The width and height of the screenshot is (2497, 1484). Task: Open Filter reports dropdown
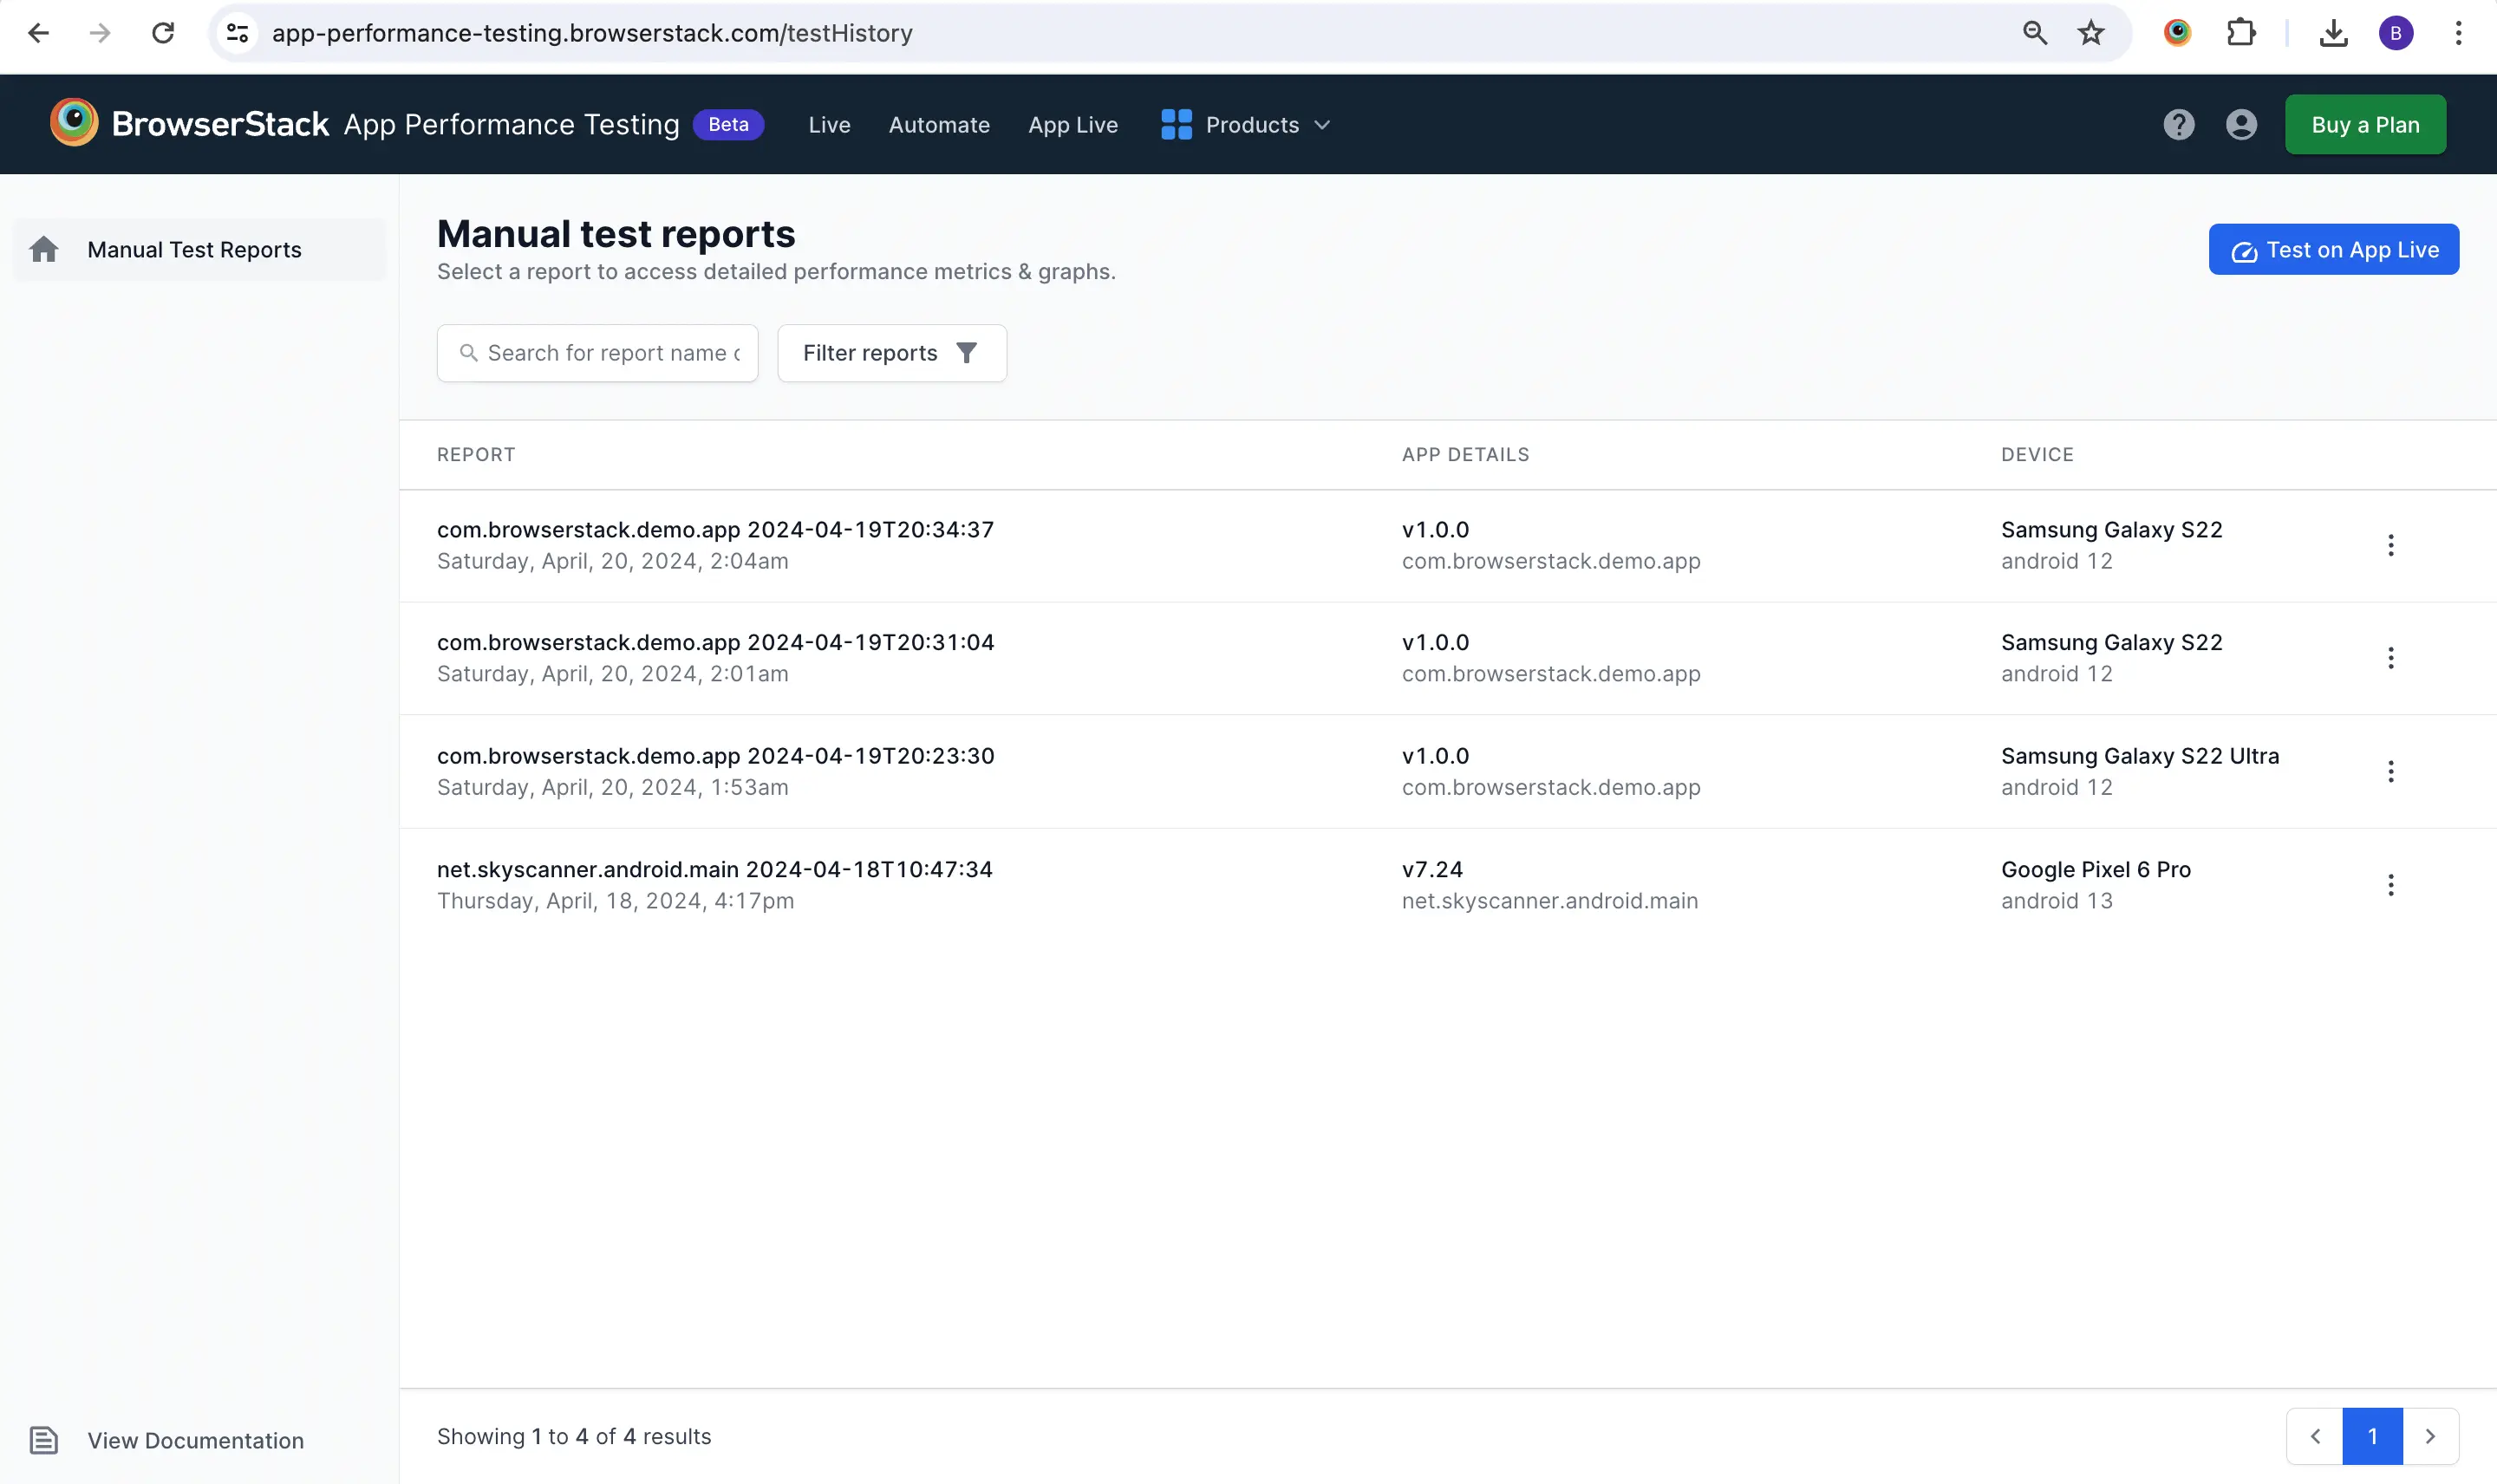pos(891,353)
